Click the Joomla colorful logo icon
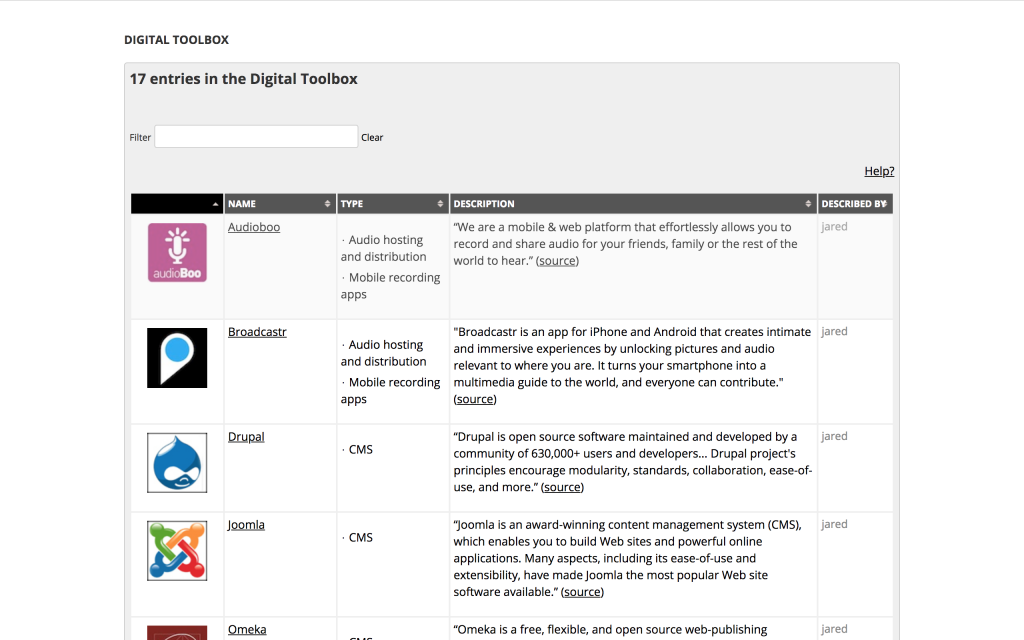Image resolution: width=1024 pixels, height=640 pixels. click(x=177, y=551)
